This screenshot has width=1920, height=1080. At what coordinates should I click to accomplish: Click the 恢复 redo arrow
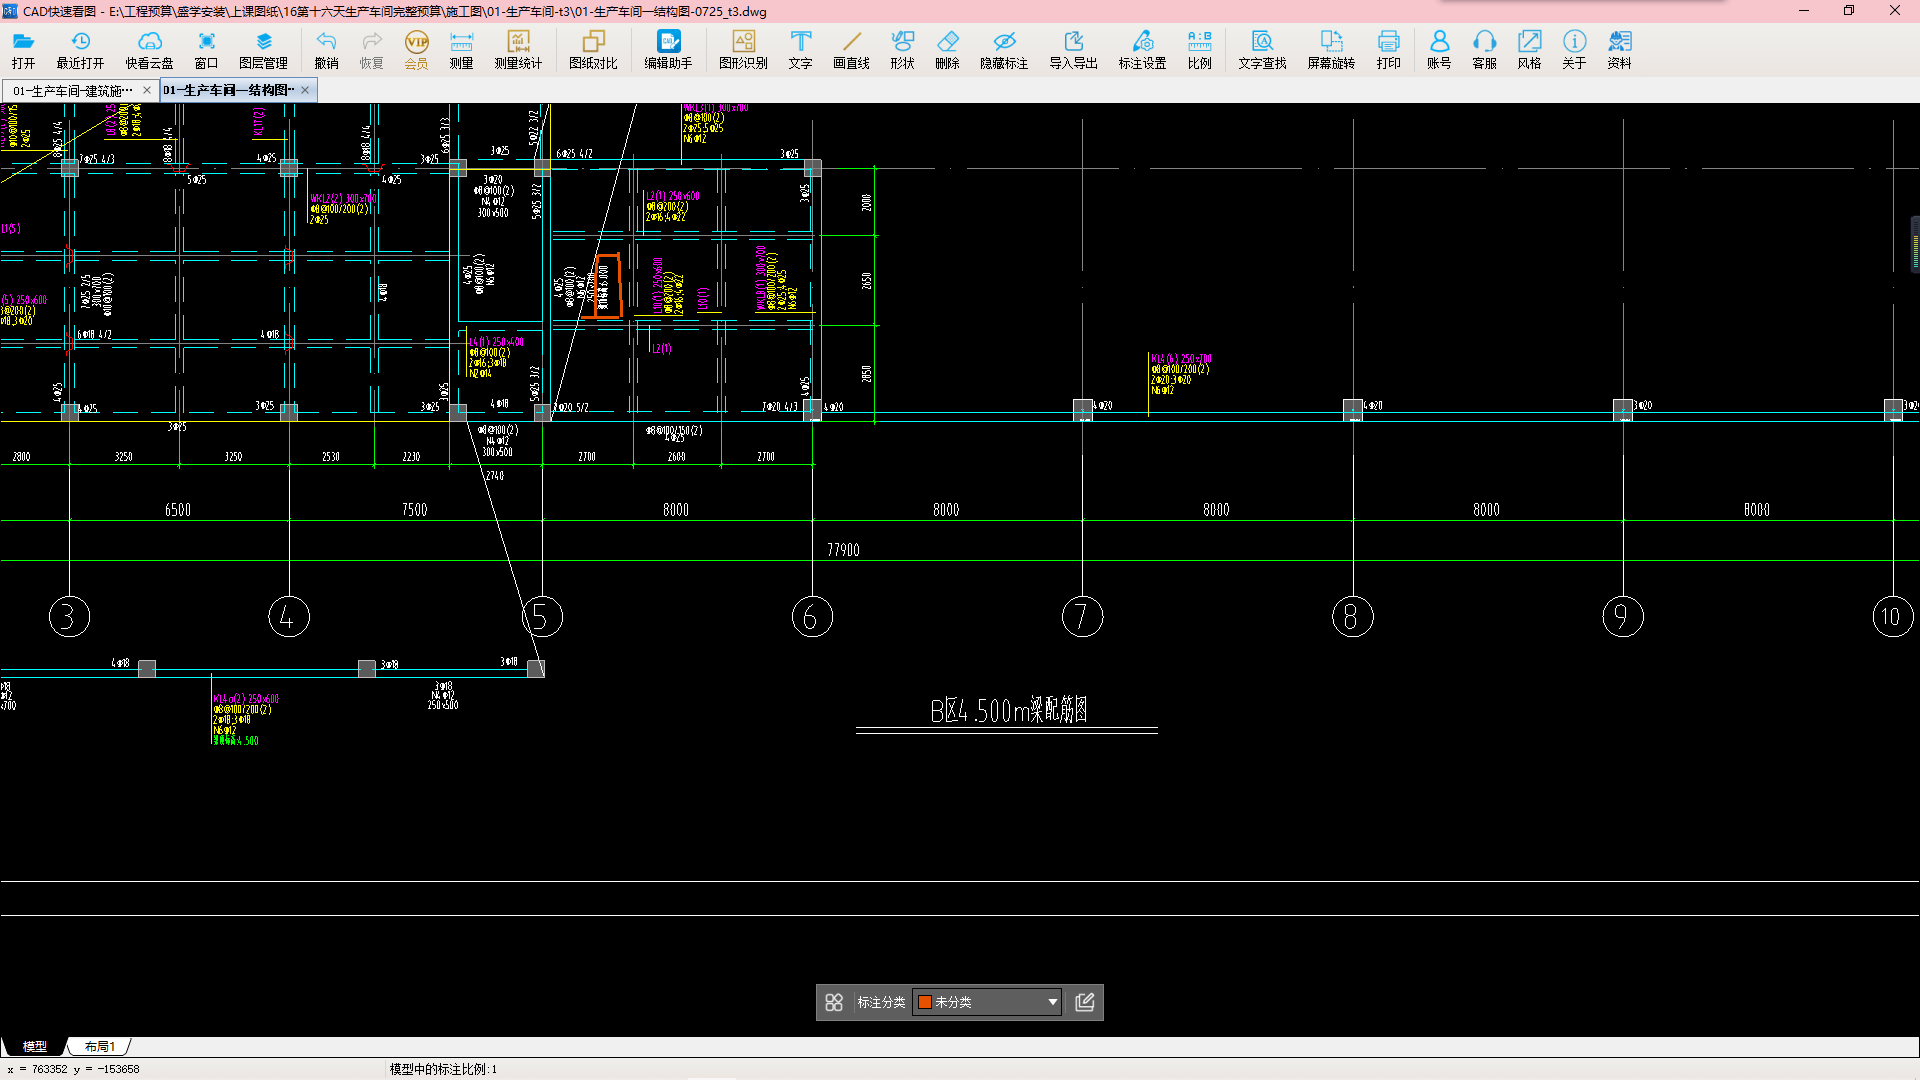(x=371, y=49)
